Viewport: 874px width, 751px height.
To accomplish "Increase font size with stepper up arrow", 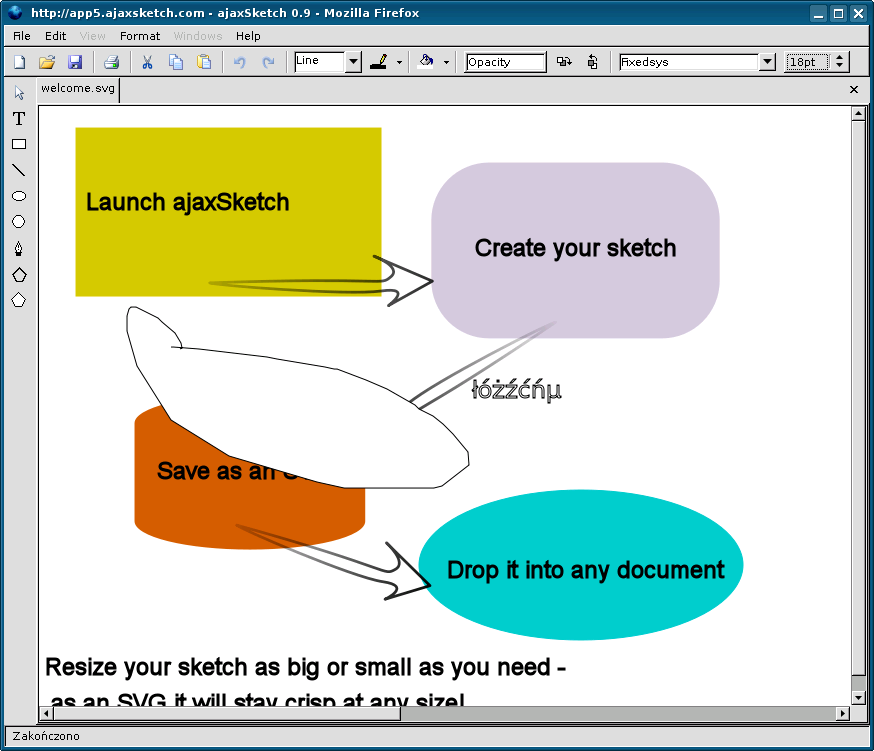I will 840,57.
